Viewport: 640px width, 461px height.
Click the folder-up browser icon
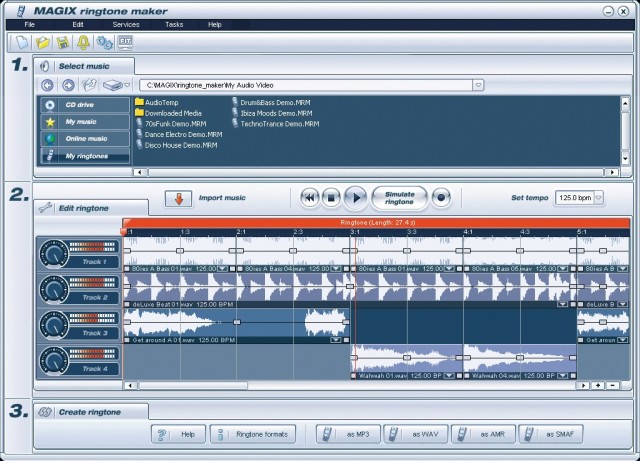(89, 85)
